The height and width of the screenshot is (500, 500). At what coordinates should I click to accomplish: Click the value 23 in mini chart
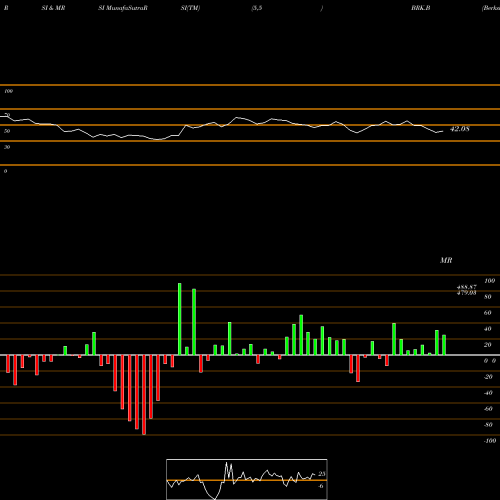click(x=321, y=474)
